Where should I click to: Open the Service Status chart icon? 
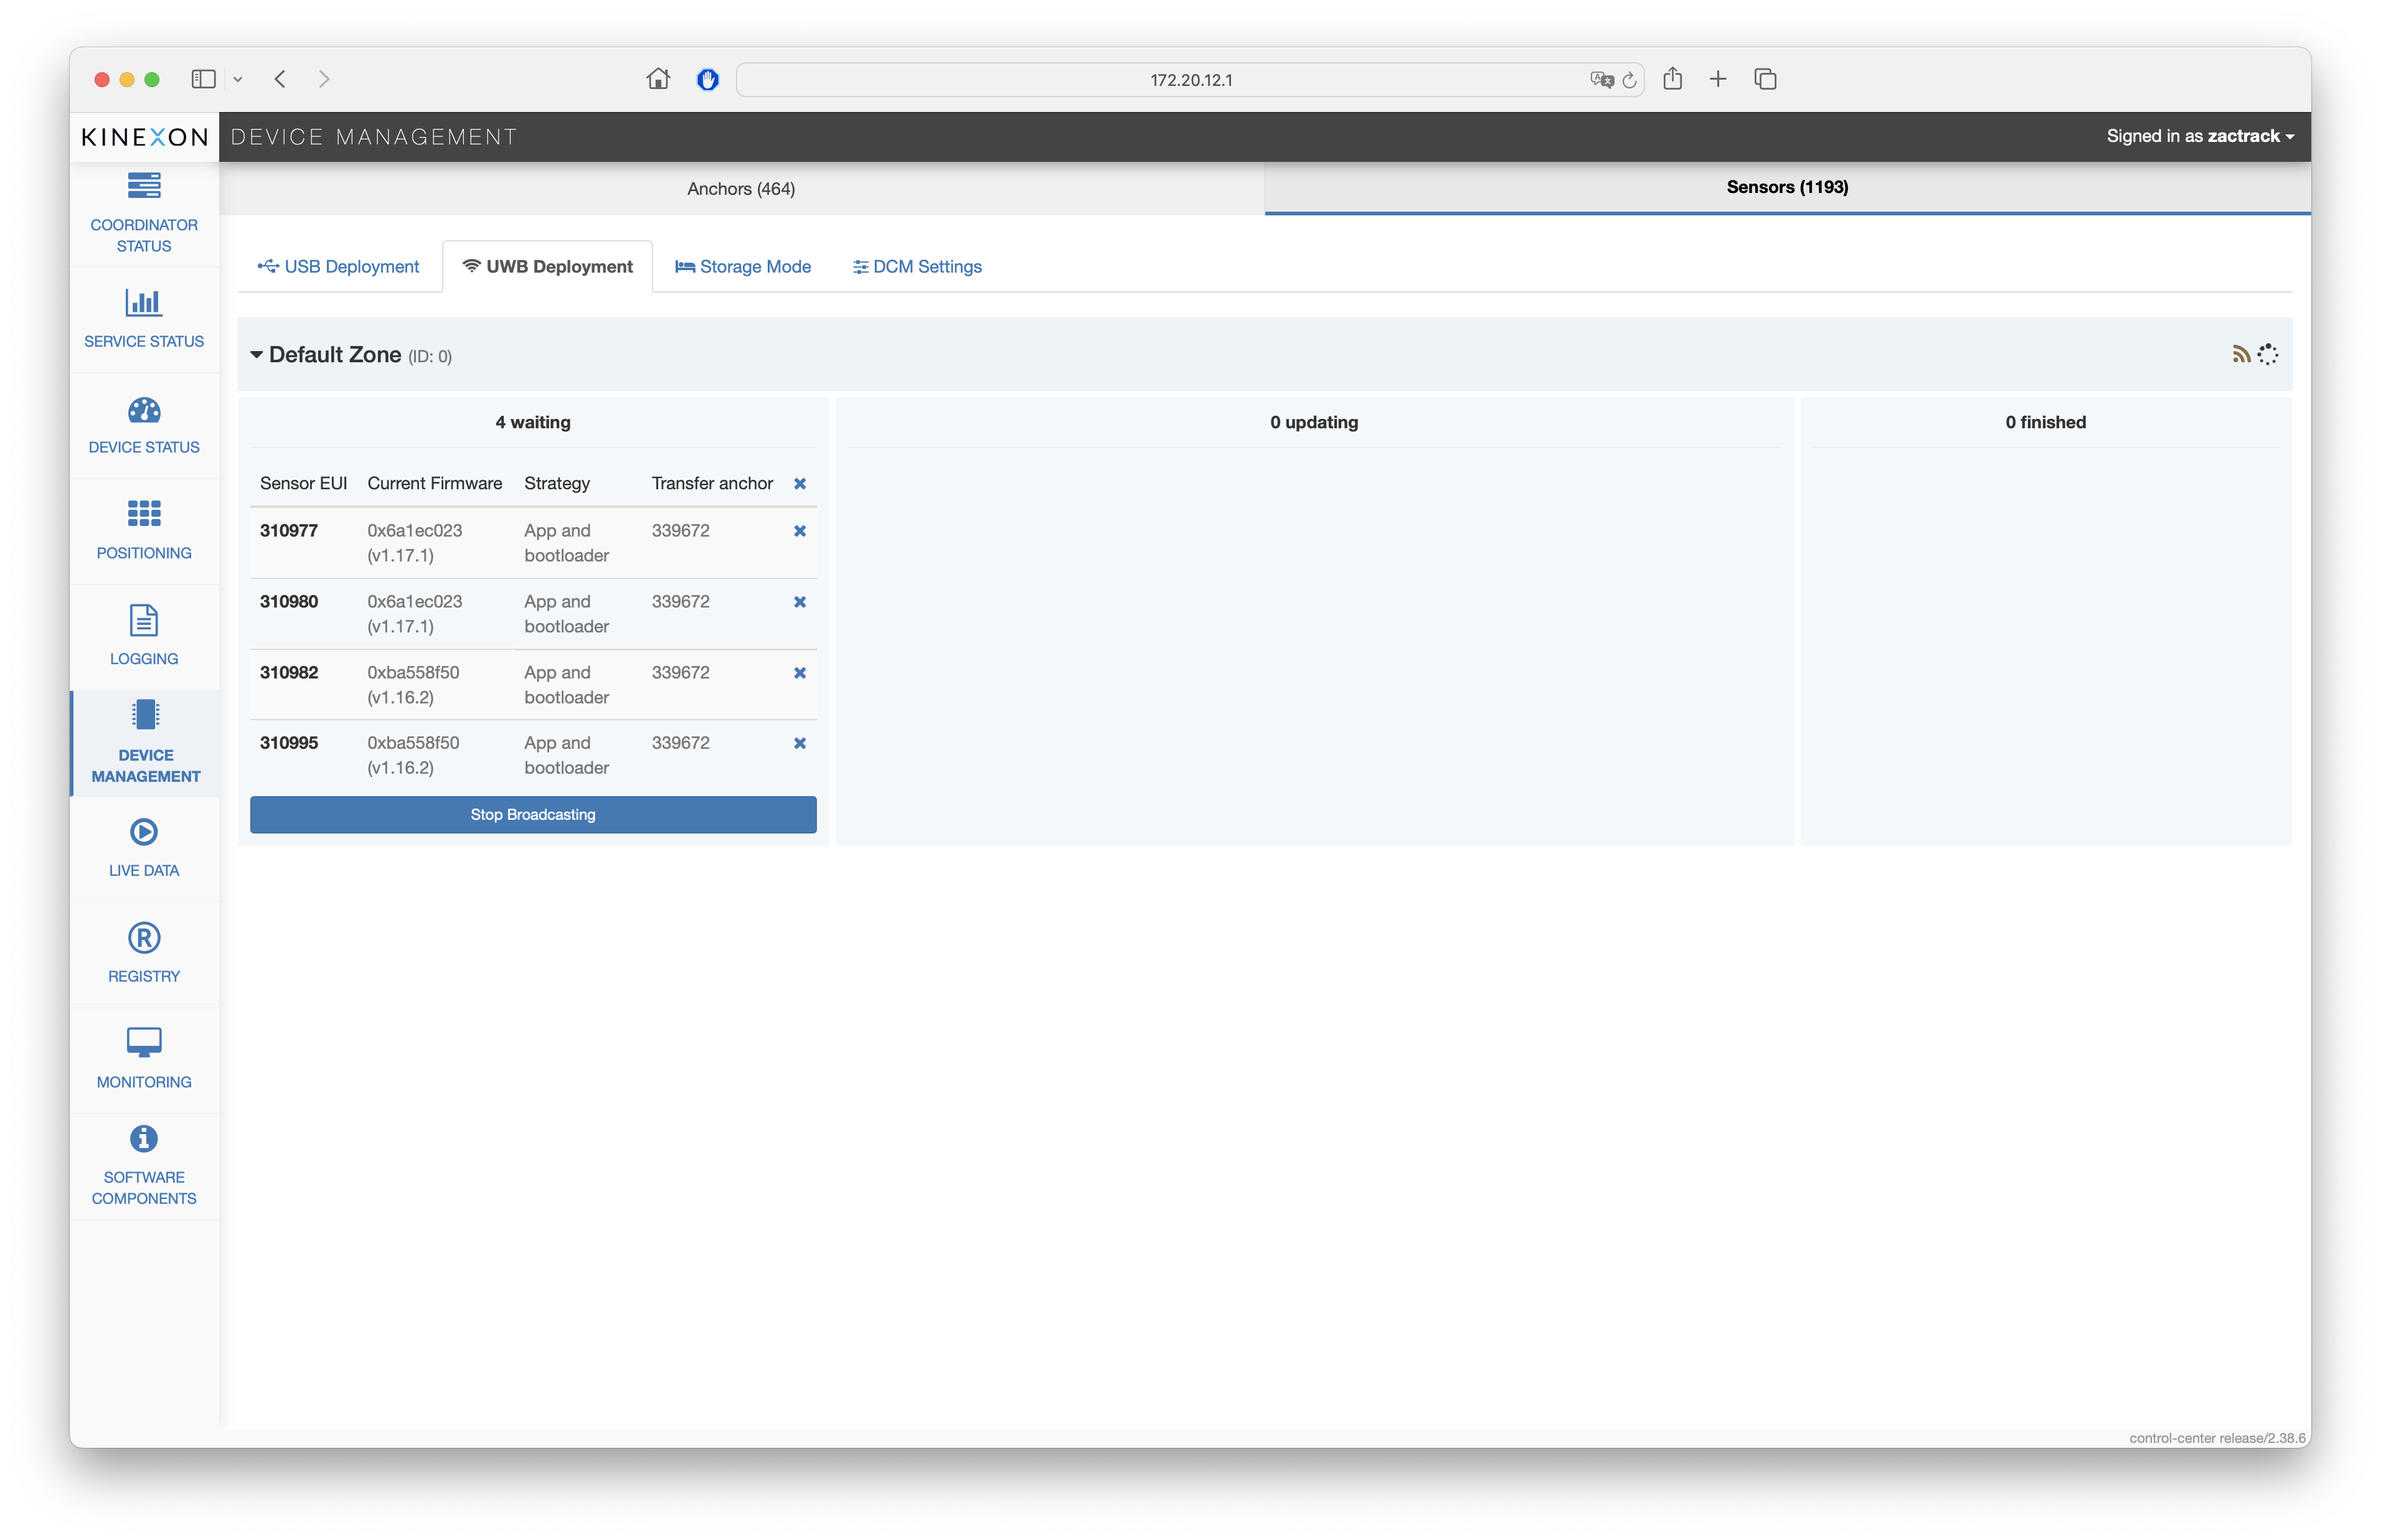[x=144, y=302]
